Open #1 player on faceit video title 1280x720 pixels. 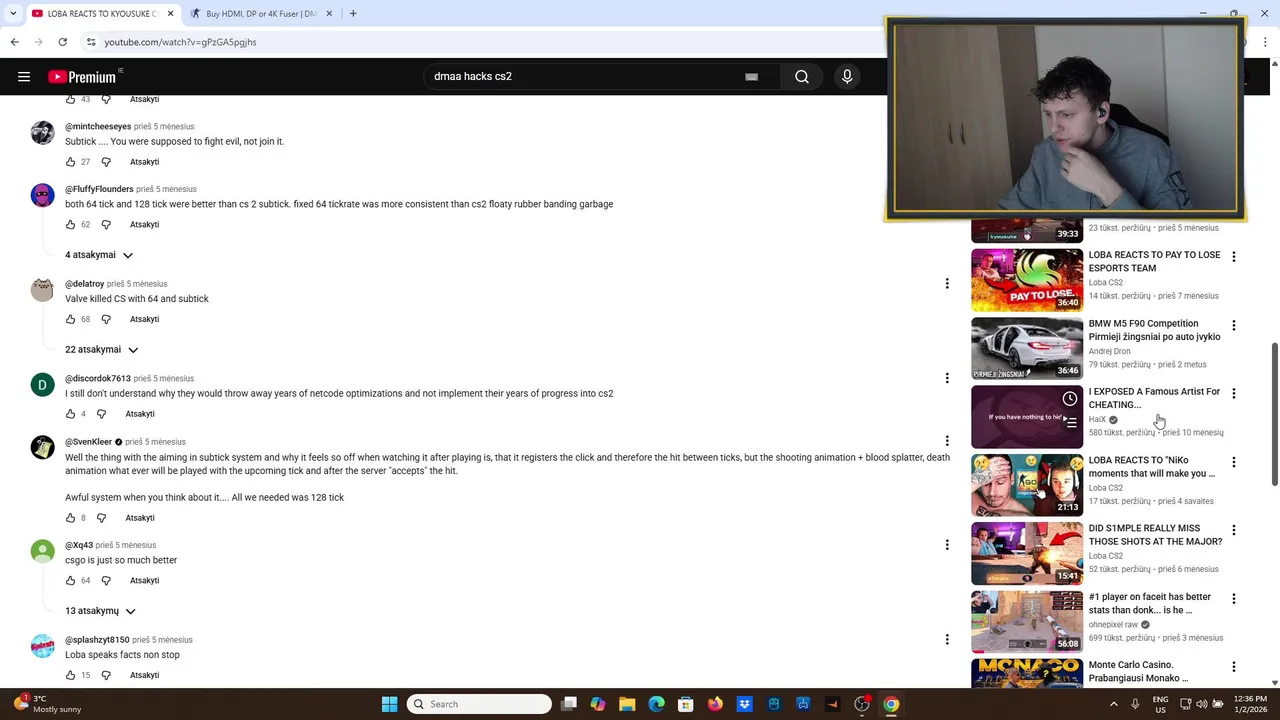[x=1150, y=603]
